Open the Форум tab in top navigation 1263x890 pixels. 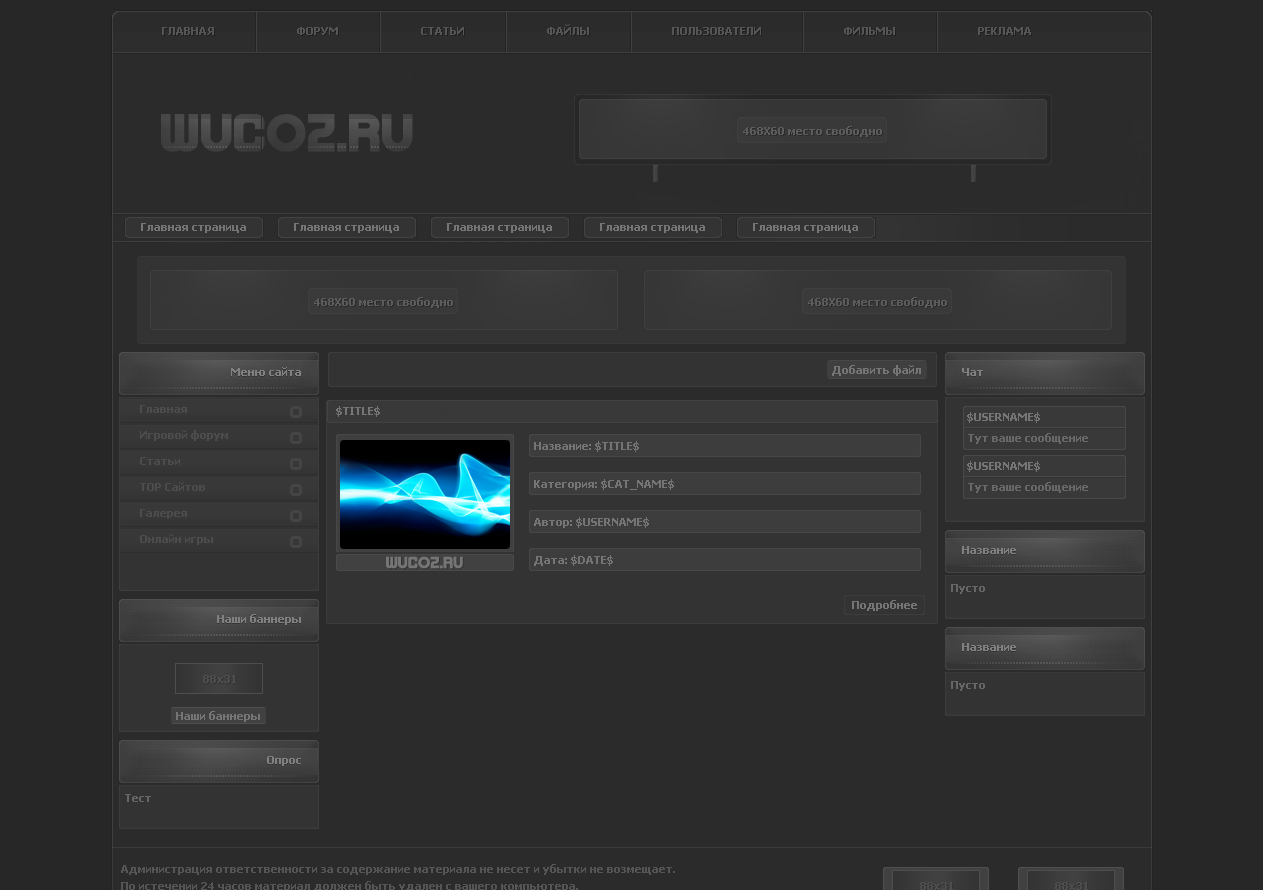(317, 31)
